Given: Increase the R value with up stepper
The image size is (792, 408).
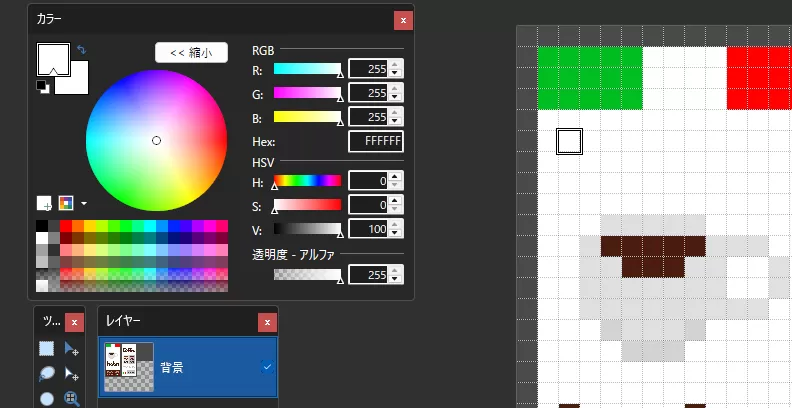Looking at the screenshot, I should [396, 64].
